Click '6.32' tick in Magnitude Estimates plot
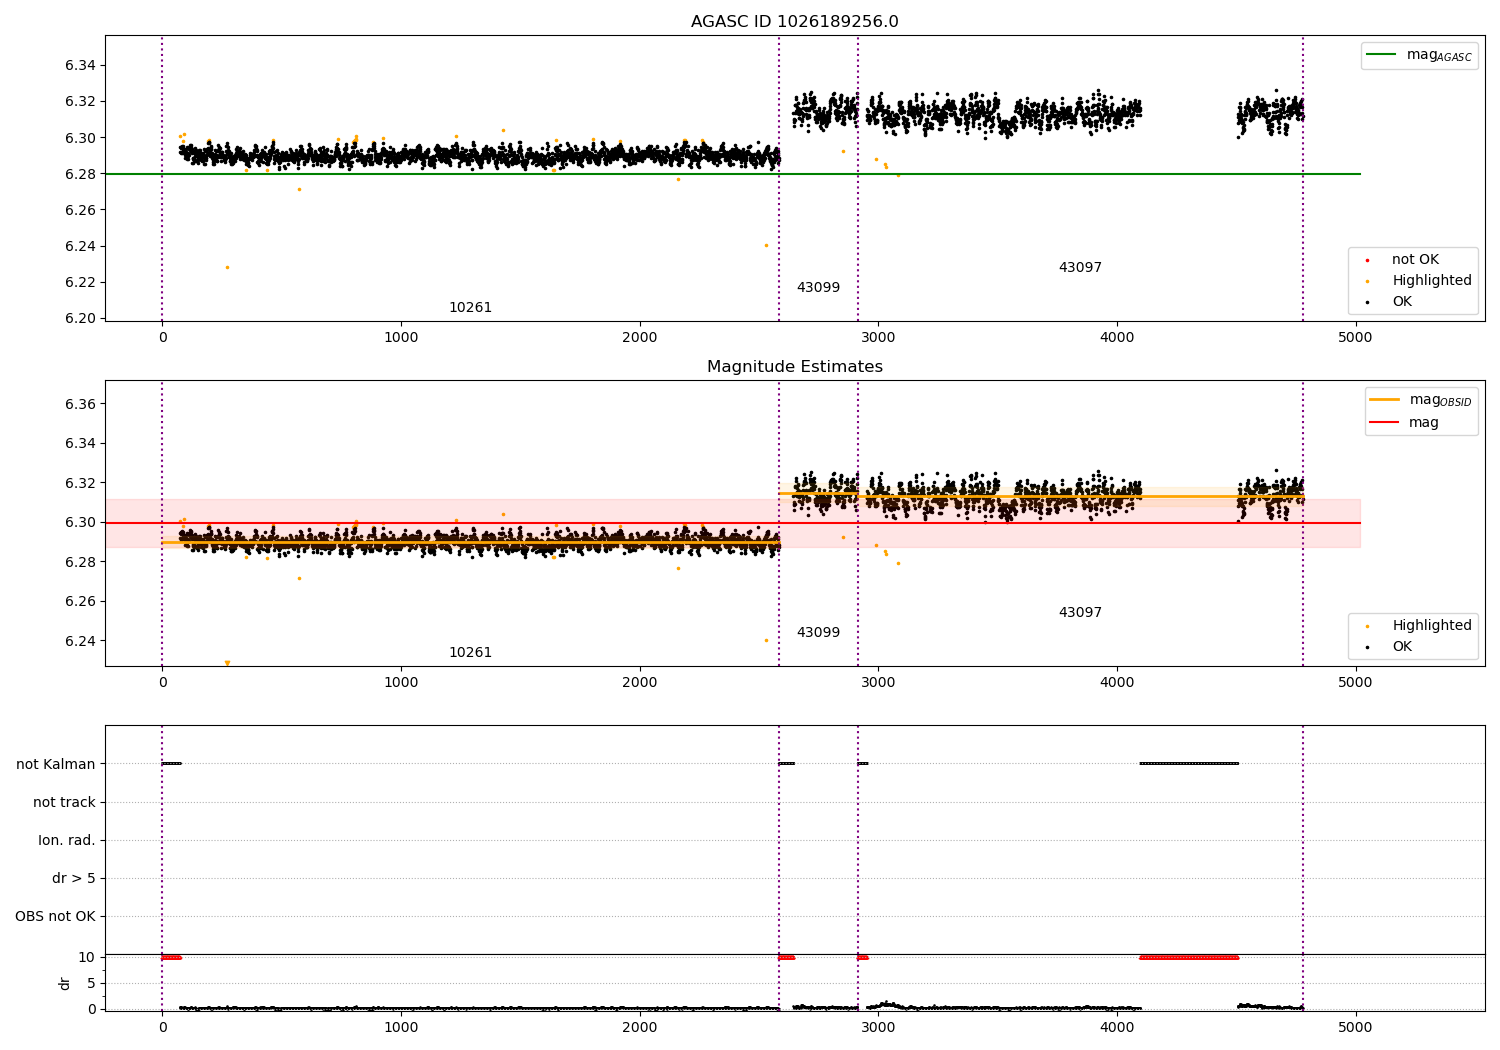 point(80,483)
